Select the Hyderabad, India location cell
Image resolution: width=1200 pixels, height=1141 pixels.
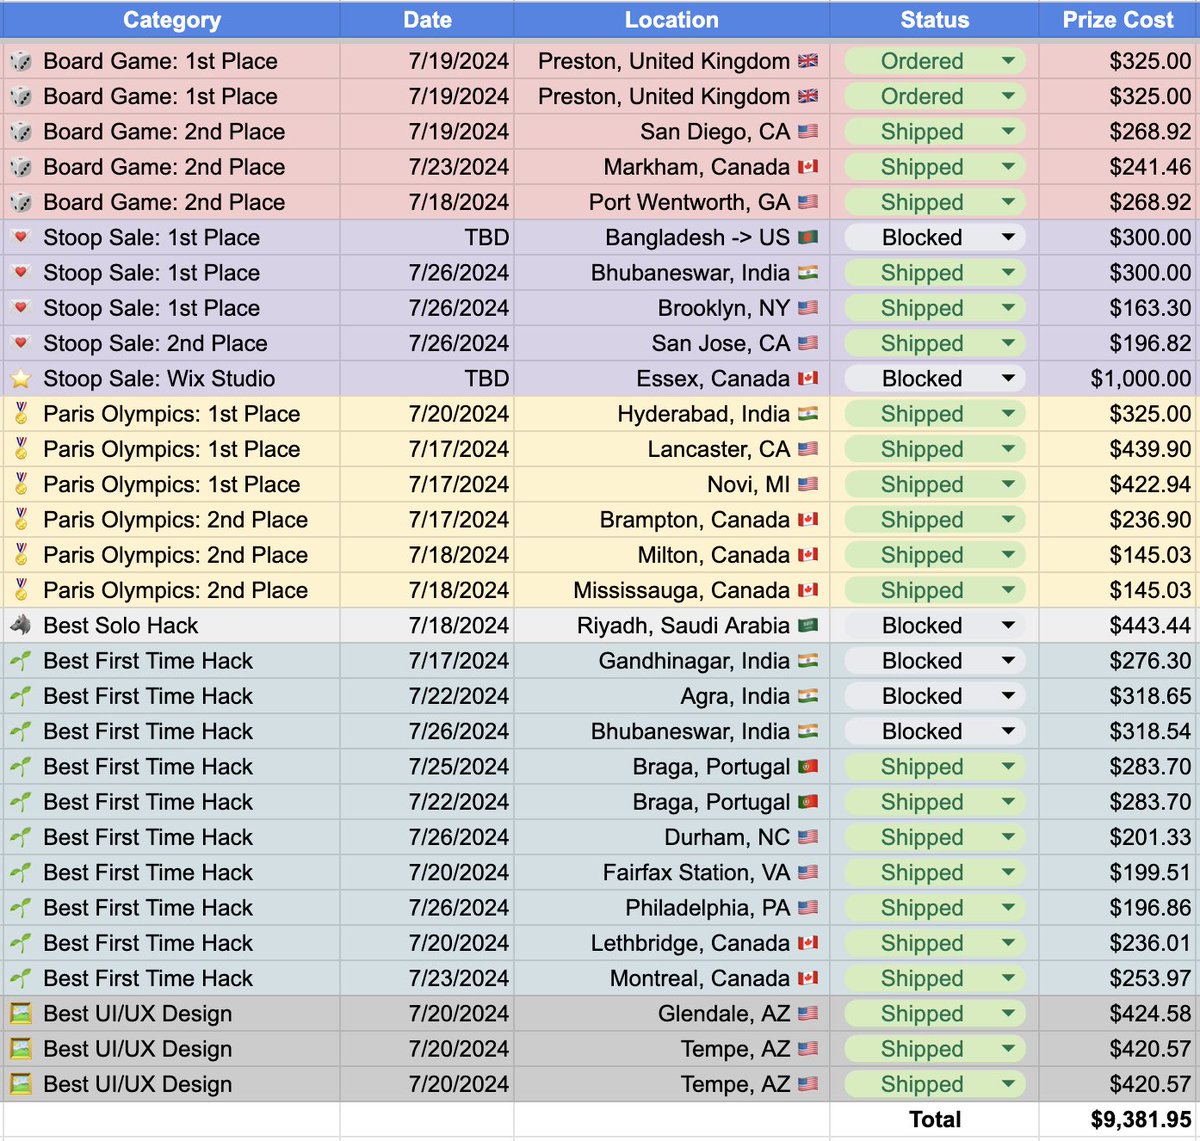[x=672, y=414]
